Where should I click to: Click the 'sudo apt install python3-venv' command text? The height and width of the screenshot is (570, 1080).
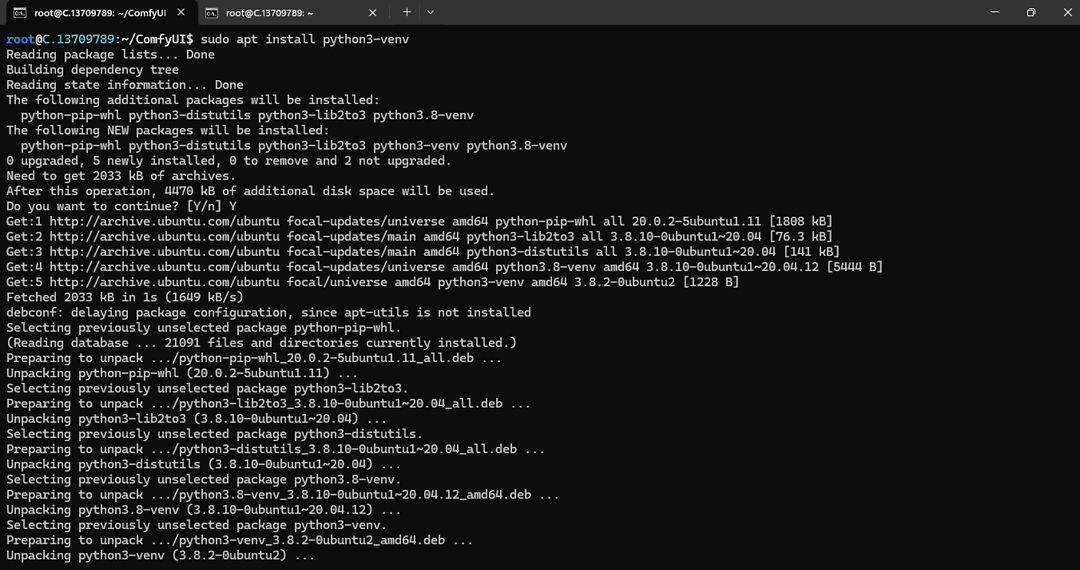coord(305,39)
